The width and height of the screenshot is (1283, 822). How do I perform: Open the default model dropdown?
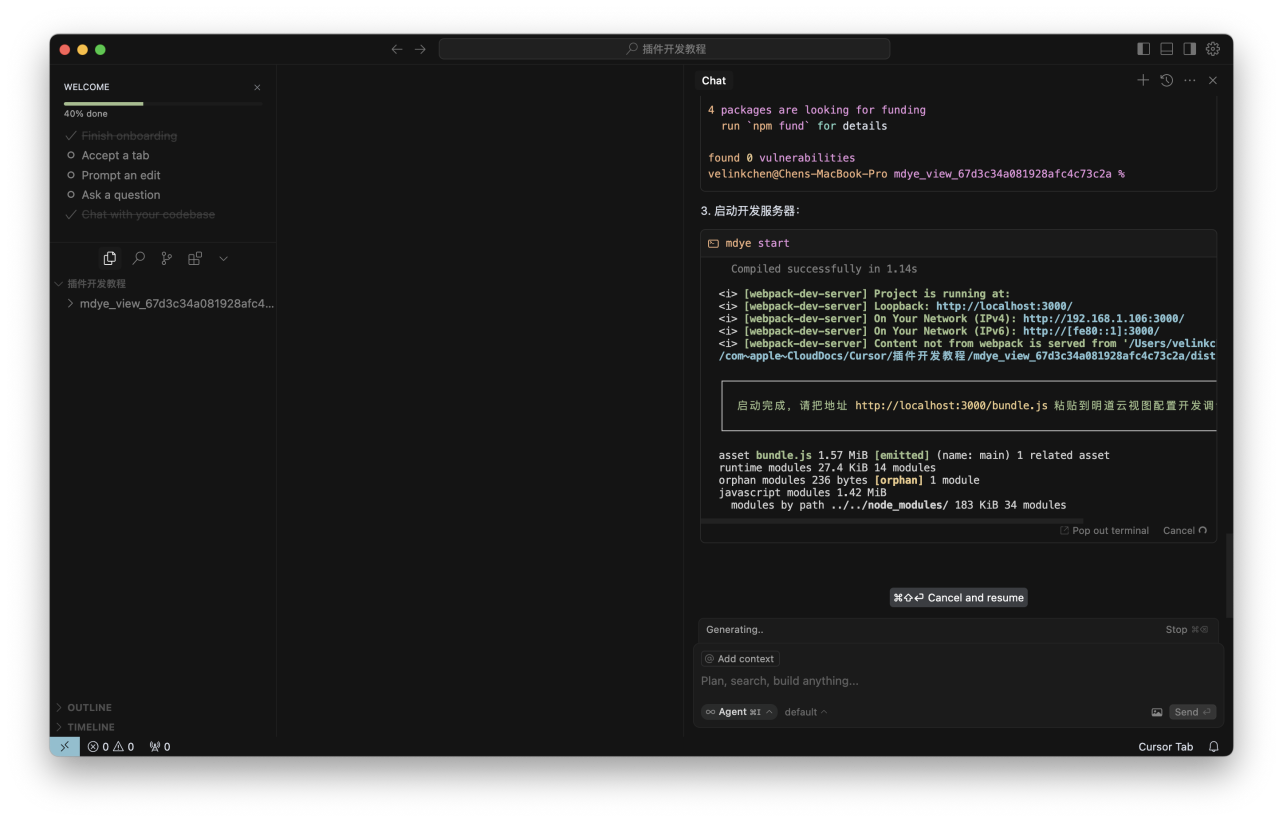coord(805,712)
